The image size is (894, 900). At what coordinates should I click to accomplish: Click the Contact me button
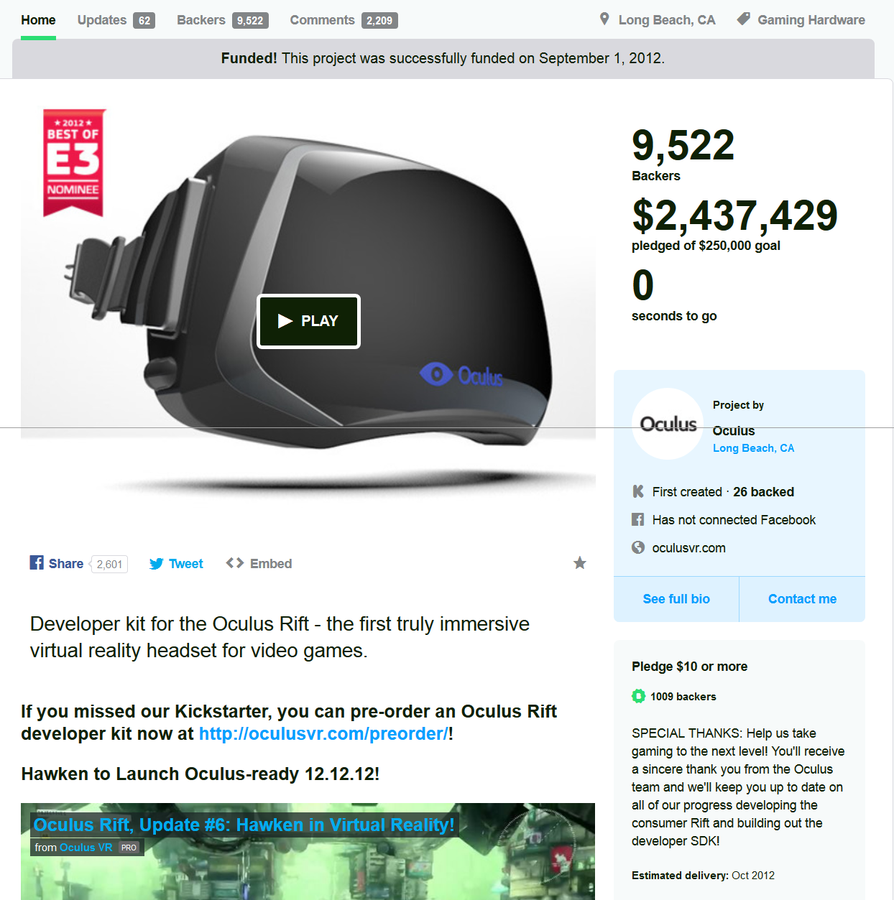(802, 599)
